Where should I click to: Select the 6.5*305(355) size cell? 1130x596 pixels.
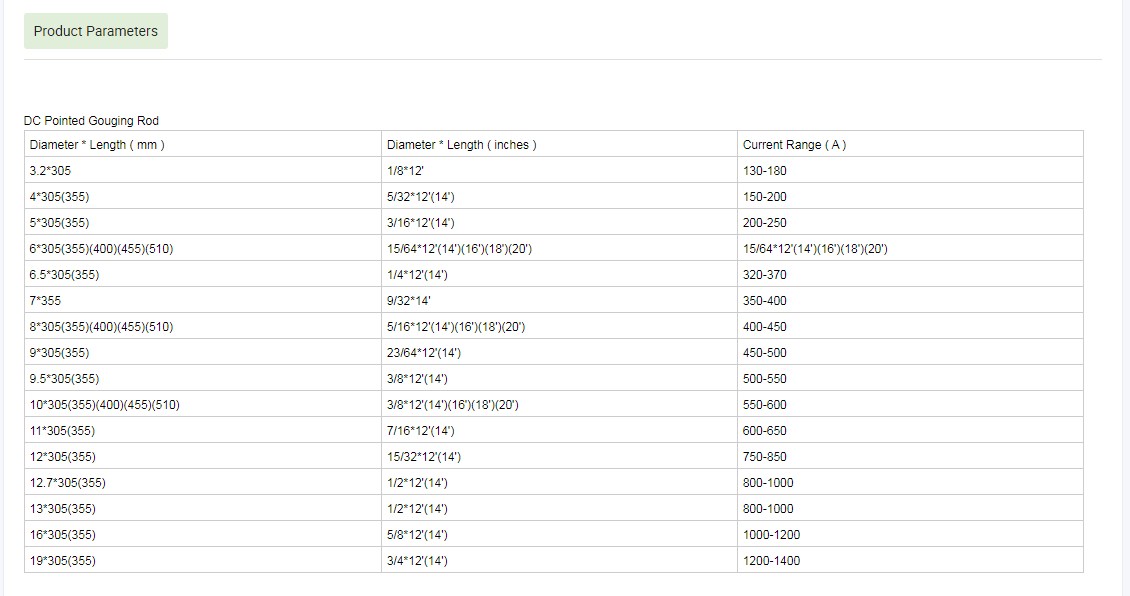(64, 275)
